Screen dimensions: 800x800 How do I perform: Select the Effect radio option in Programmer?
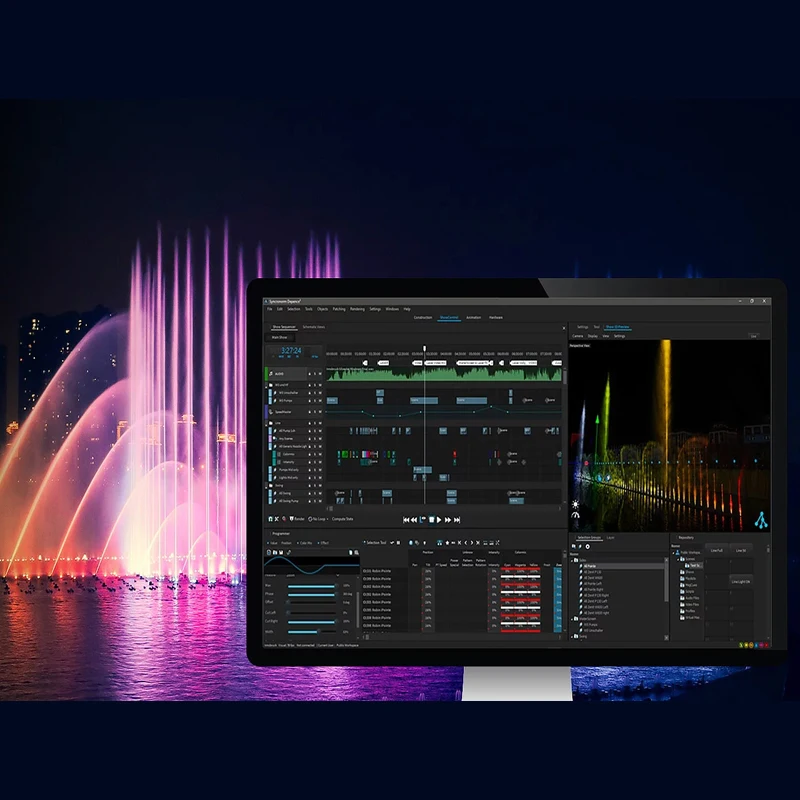click(x=324, y=543)
